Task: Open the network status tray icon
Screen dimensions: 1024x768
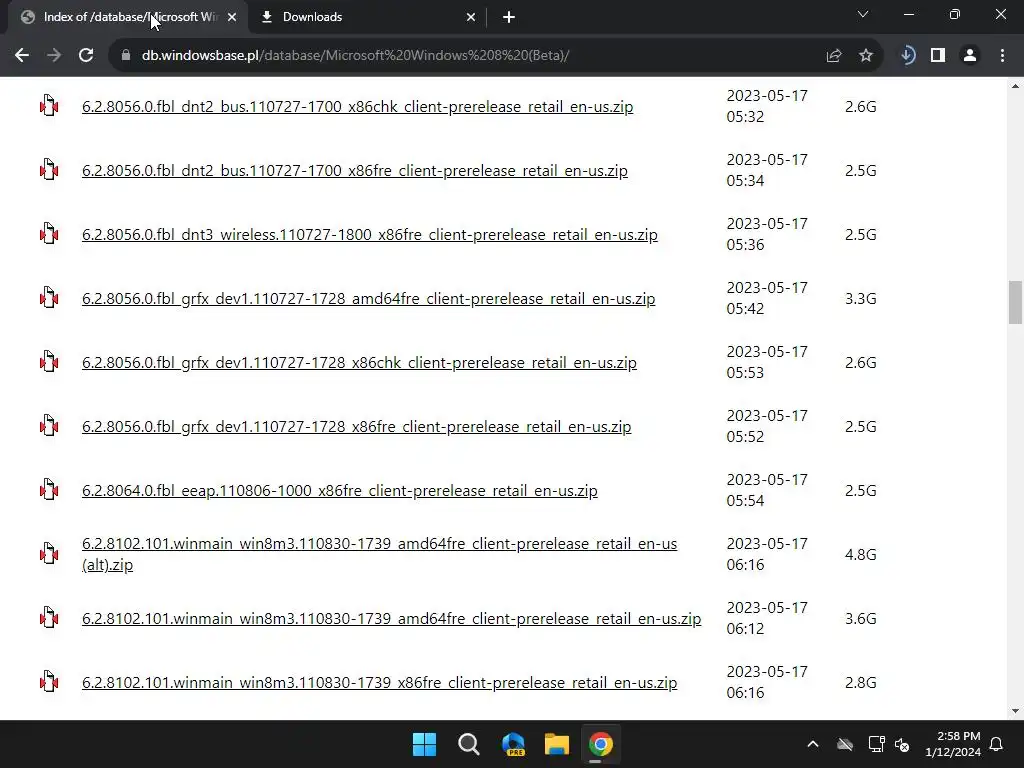Action: pyautogui.click(x=876, y=744)
